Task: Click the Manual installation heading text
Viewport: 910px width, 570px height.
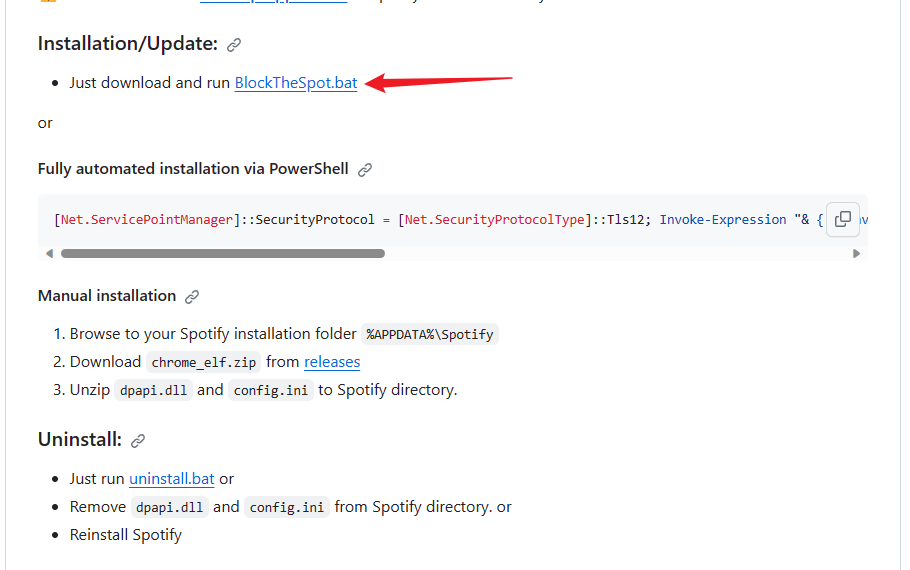Action: (107, 296)
